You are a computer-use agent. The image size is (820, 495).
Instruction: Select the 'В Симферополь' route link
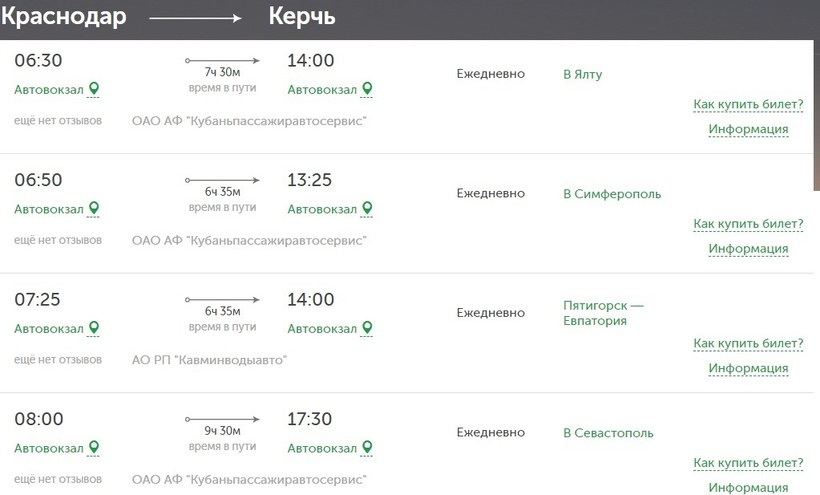coord(612,194)
